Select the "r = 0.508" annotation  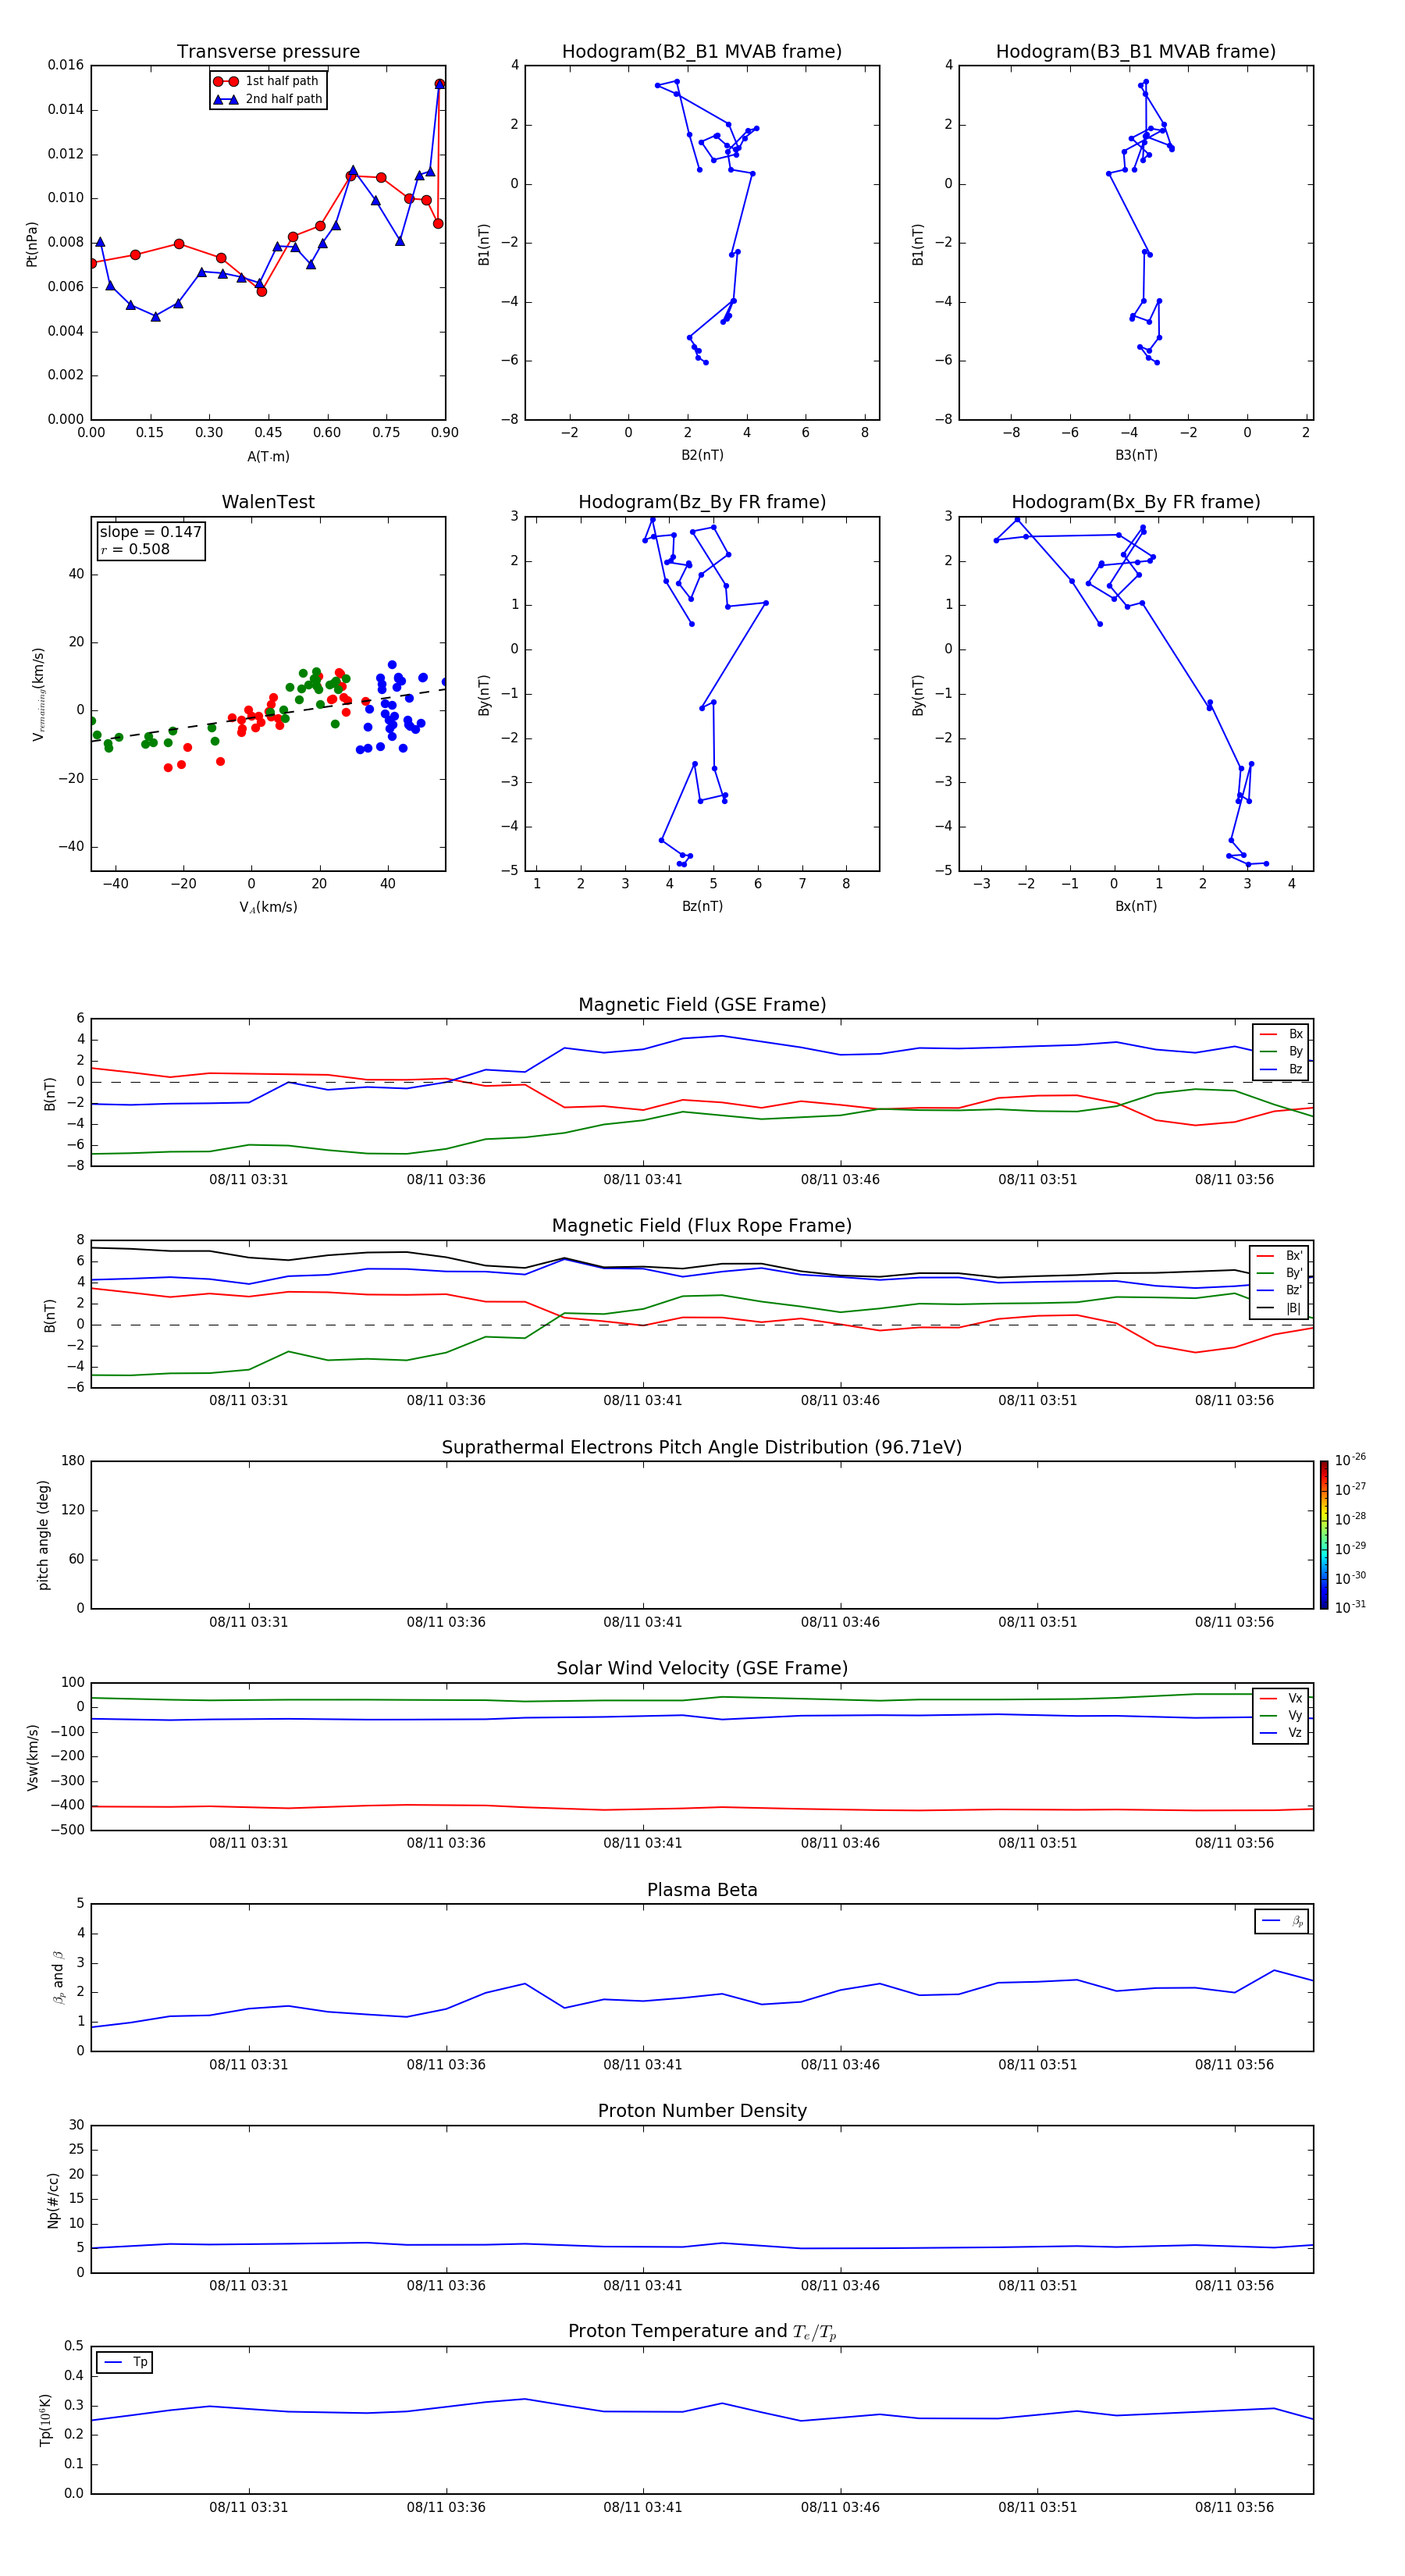135,549
